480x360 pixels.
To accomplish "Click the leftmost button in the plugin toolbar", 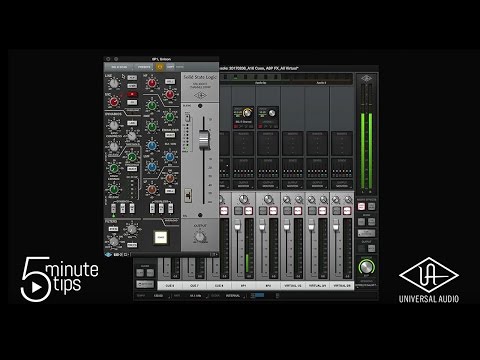I will (120, 67).
